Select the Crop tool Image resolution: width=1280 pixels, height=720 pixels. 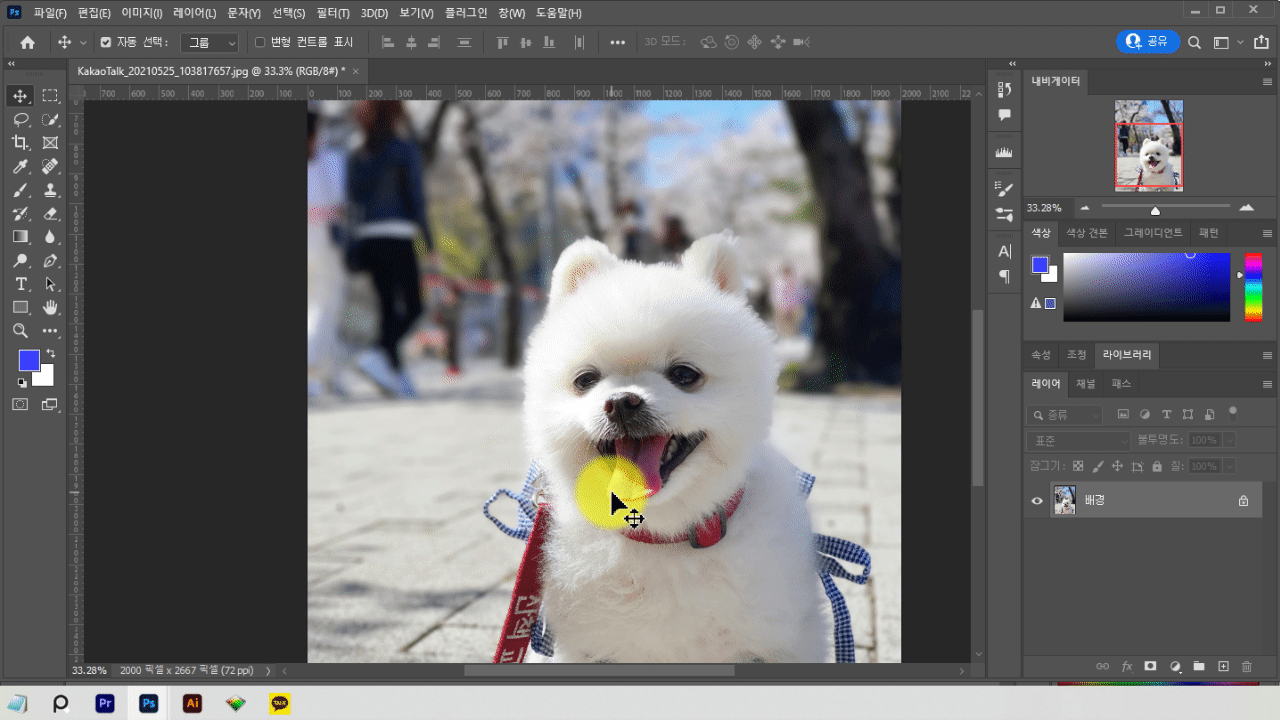20,143
